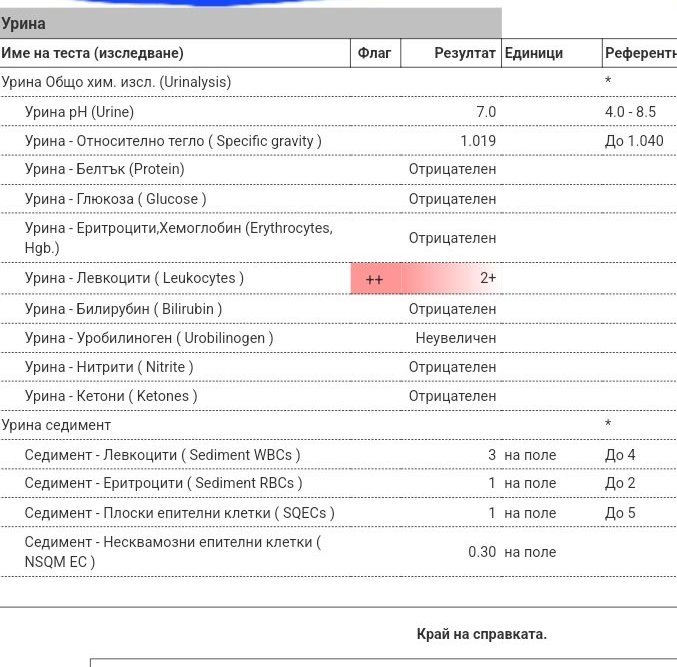Viewport: 677px width, 667px height.
Task: Select 'Относително тегло (Specific gravity)' row label
Action: coord(173,141)
